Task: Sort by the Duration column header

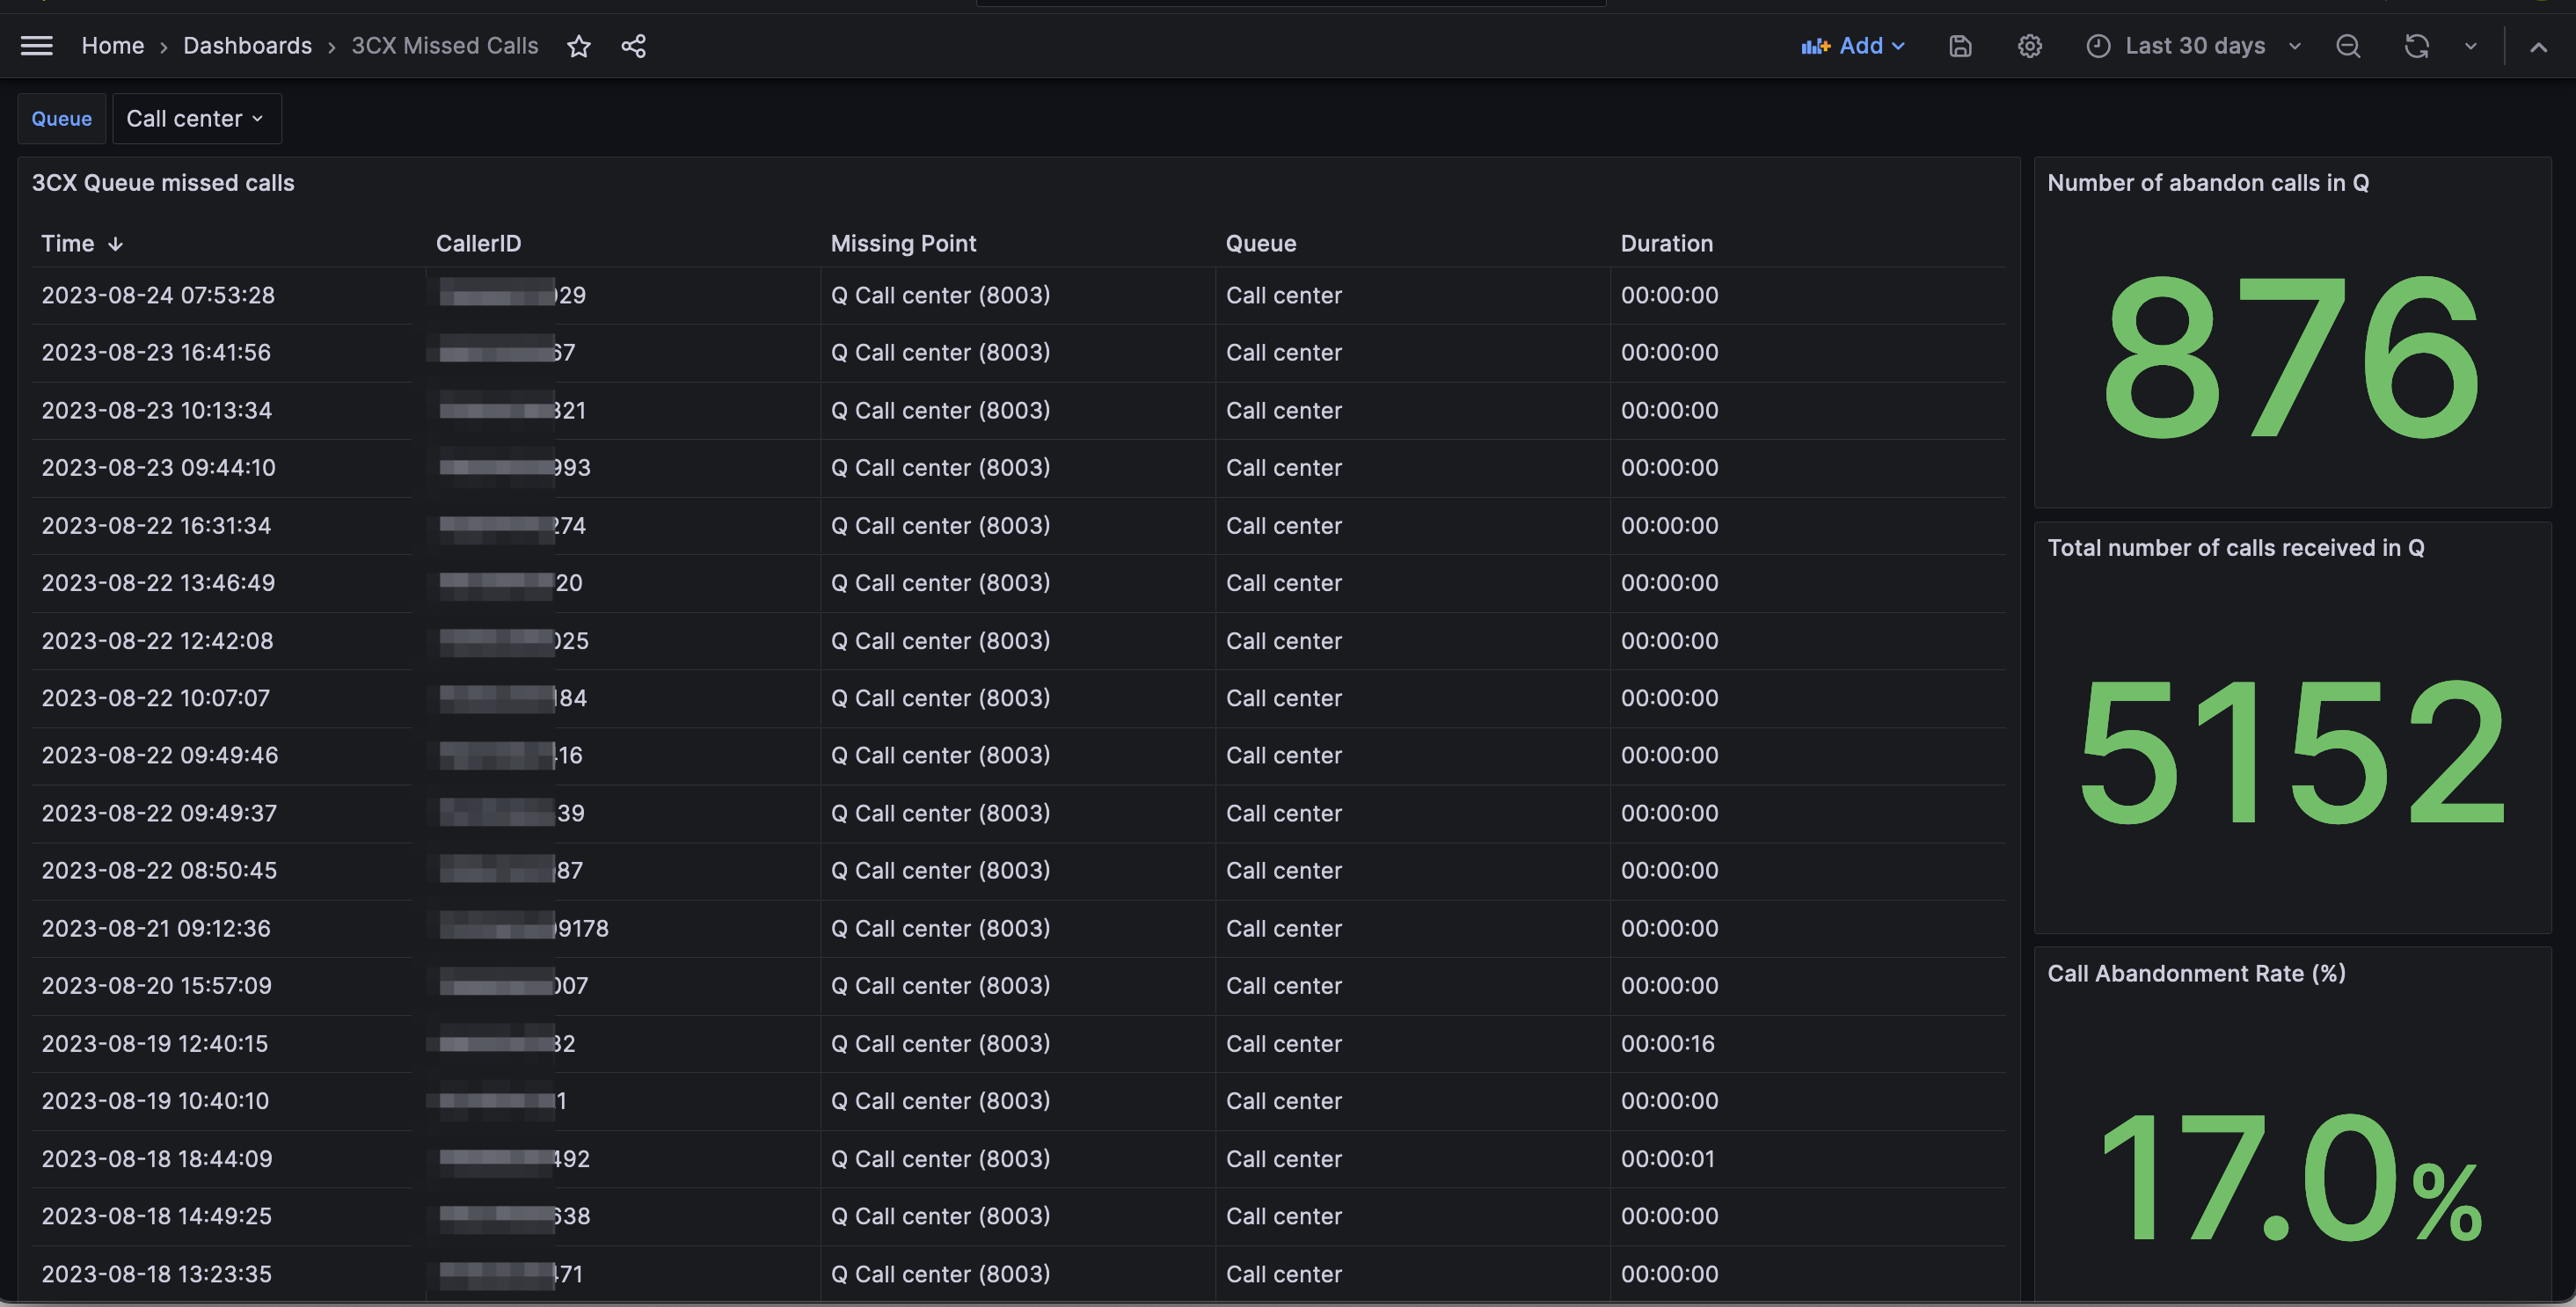Action: click(1666, 243)
